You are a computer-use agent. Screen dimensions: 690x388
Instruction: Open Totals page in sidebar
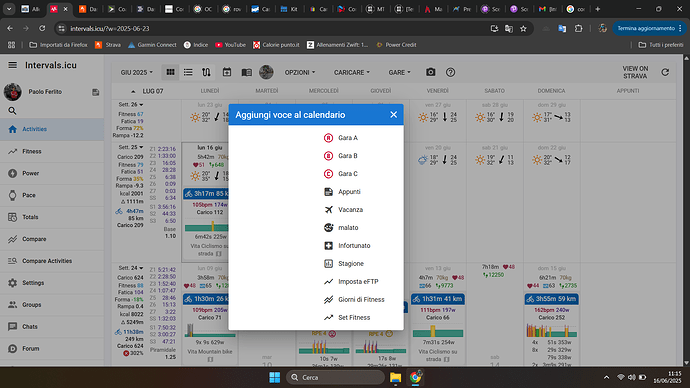click(52, 217)
